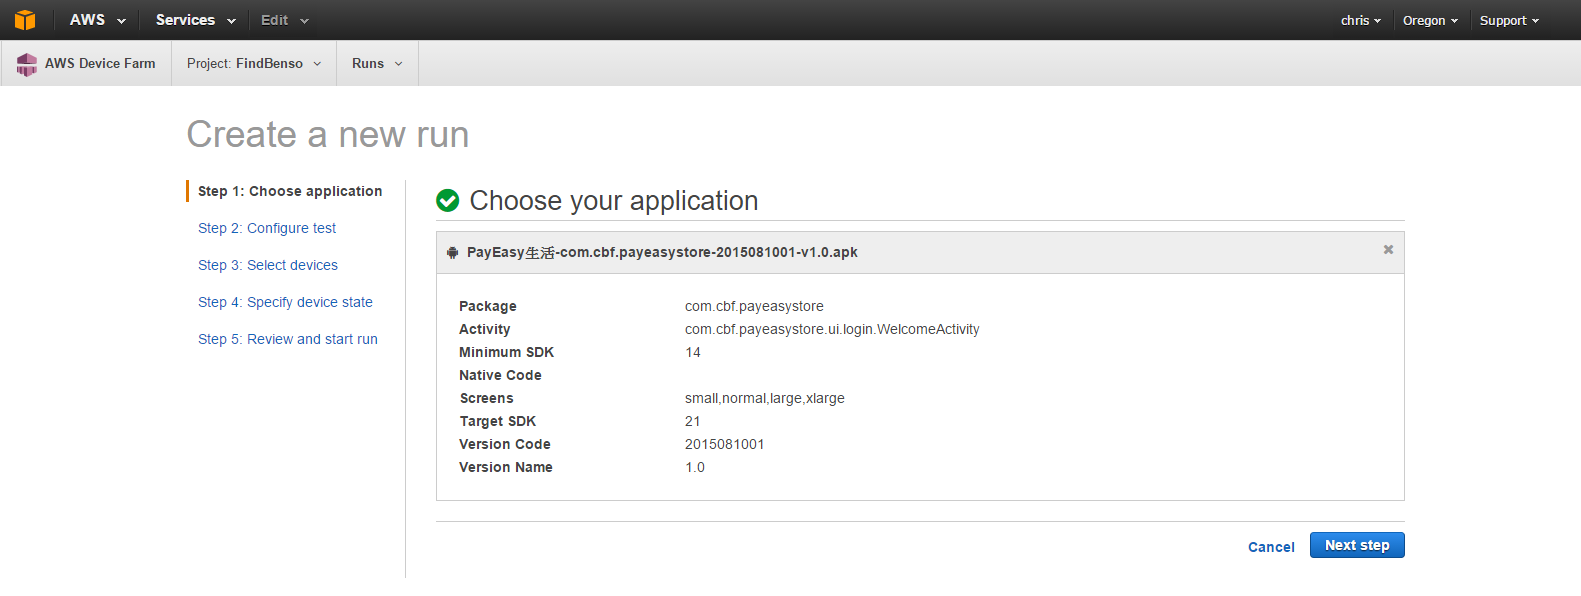Open the AWS dropdown menu

(98, 20)
